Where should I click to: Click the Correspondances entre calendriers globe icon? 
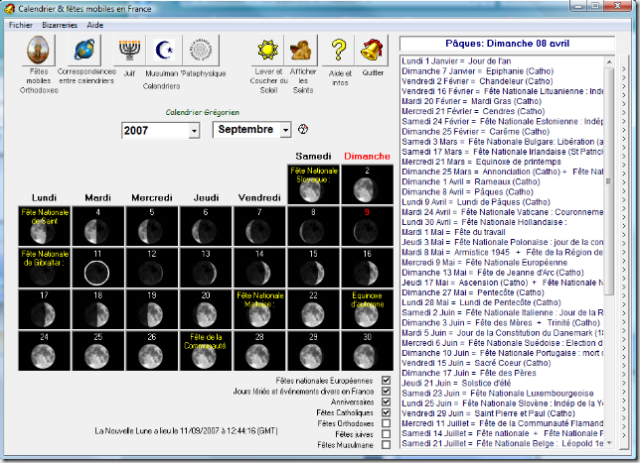[x=84, y=49]
